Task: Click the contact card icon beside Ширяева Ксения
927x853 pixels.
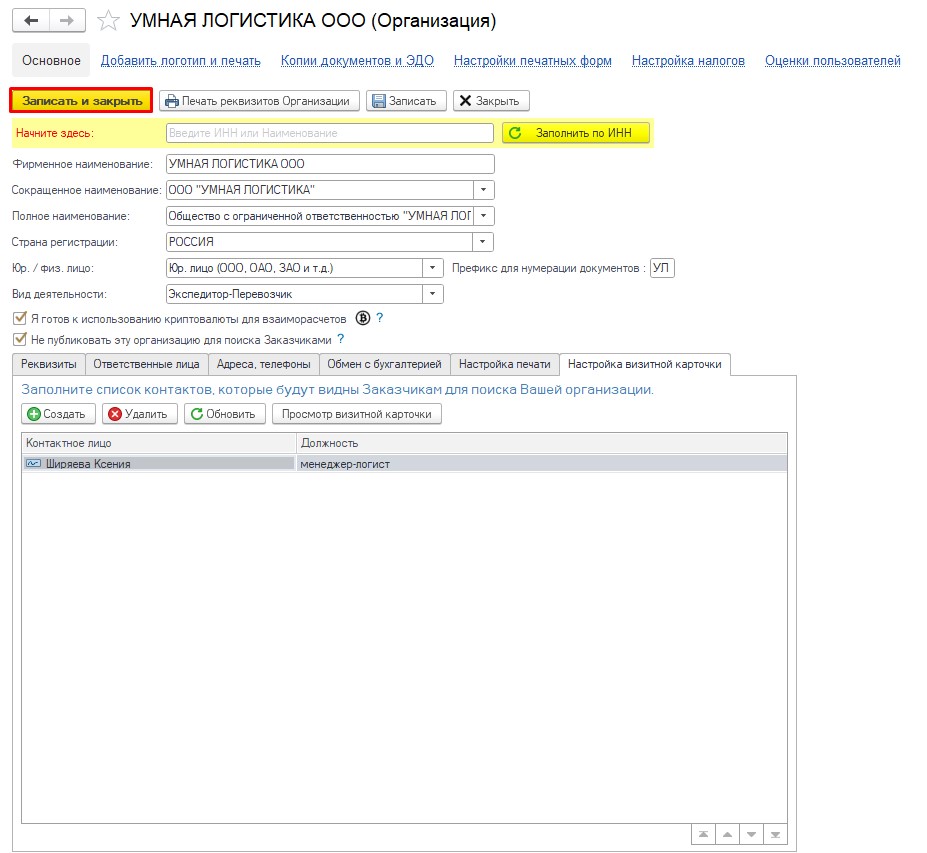Action: point(33,463)
